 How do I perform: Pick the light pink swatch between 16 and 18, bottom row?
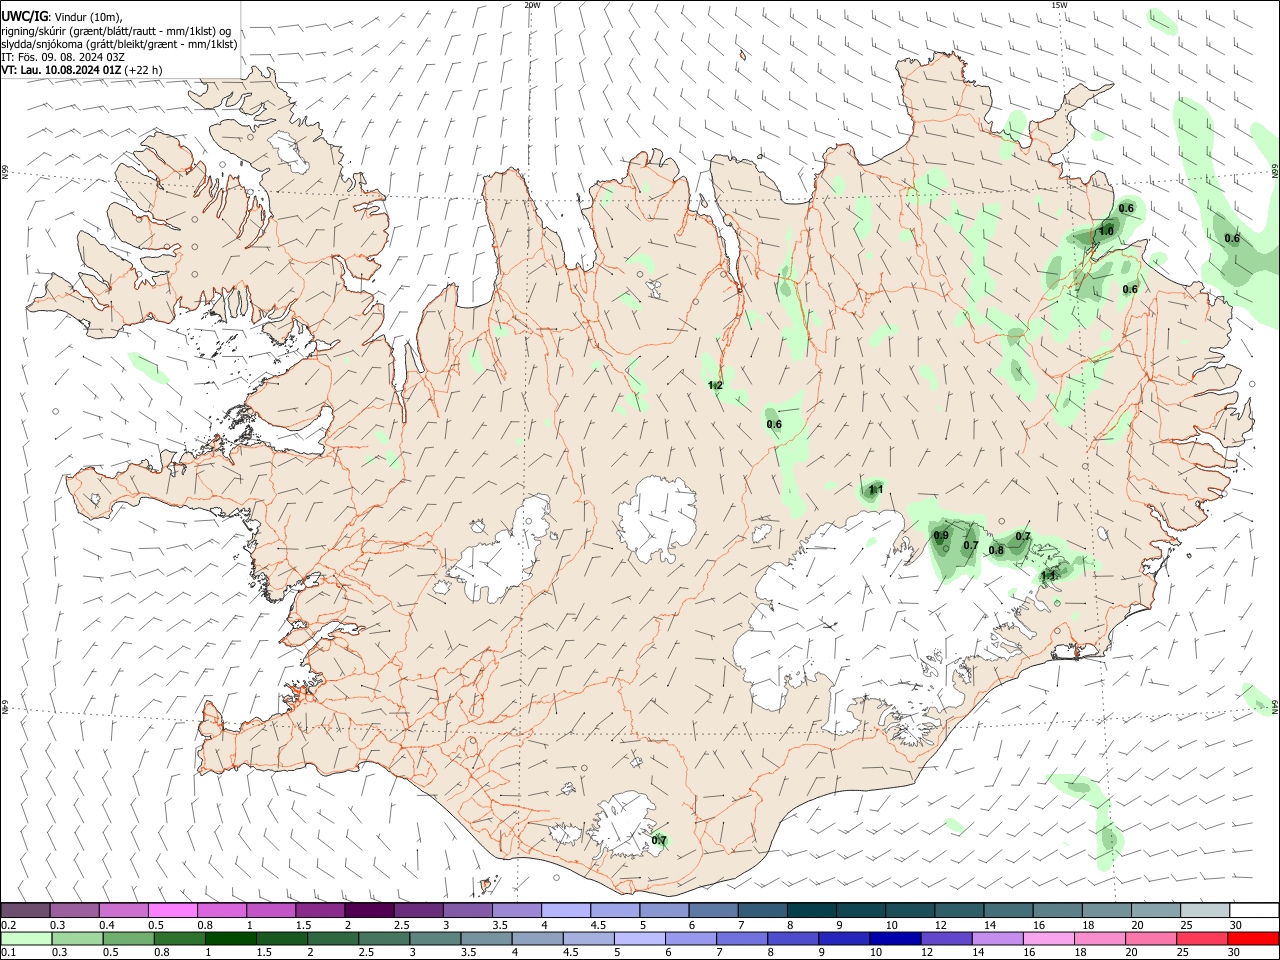tap(1048, 938)
